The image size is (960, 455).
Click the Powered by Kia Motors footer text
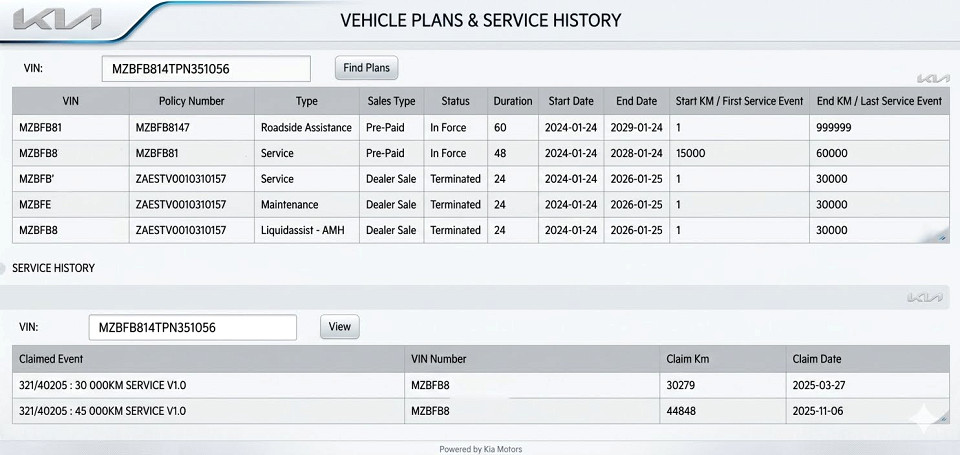[x=481, y=449]
